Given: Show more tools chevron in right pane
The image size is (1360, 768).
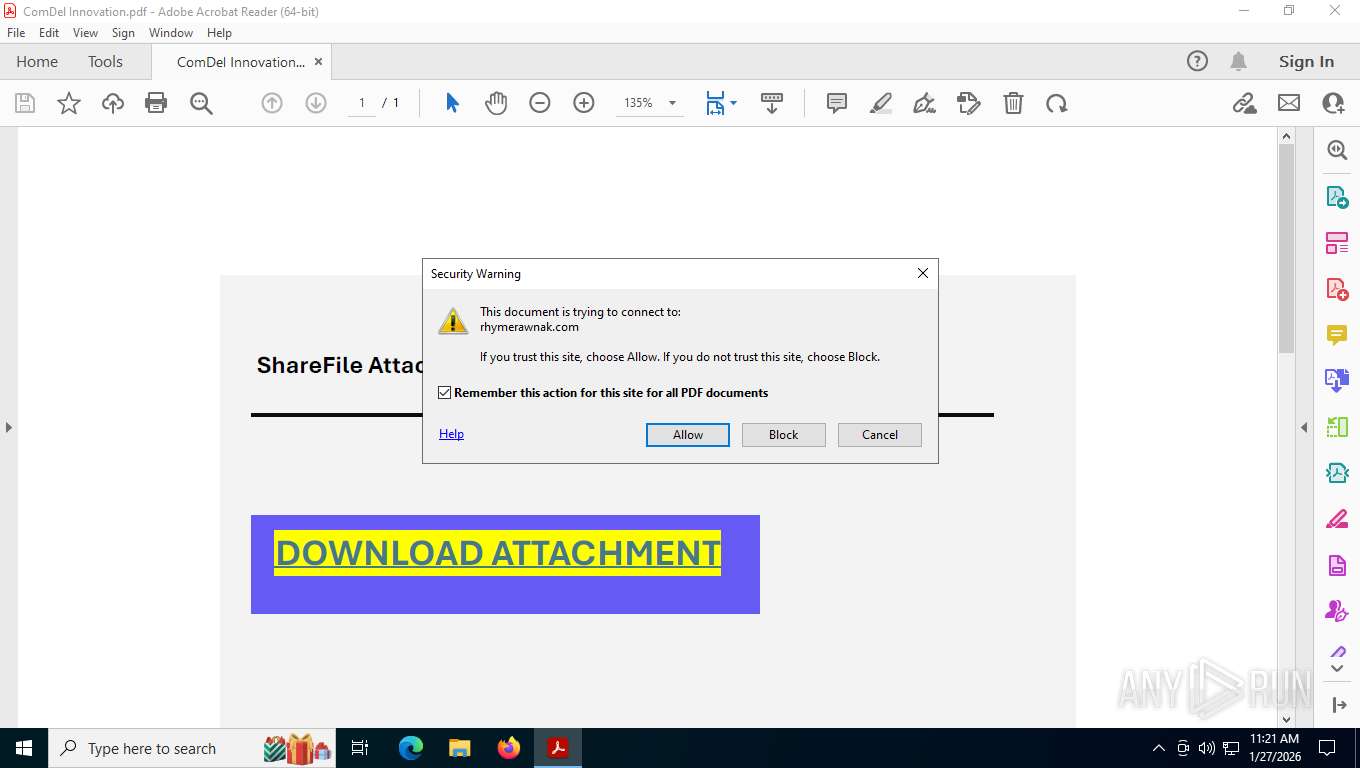Looking at the screenshot, I should tap(1337, 668).
